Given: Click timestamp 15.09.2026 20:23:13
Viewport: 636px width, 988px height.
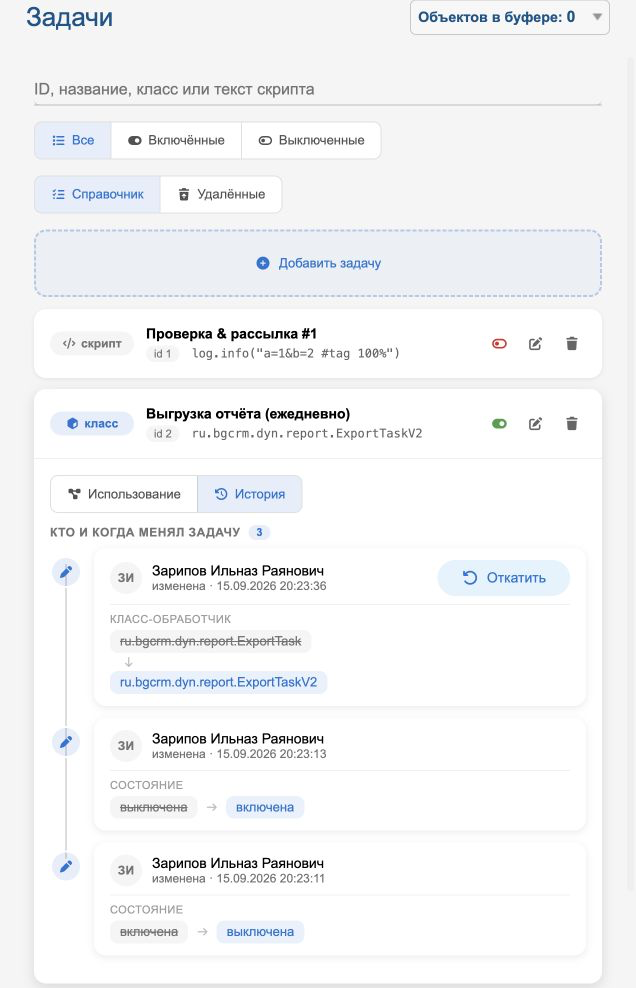Looking at the screenshot, I should pos(272,754).
